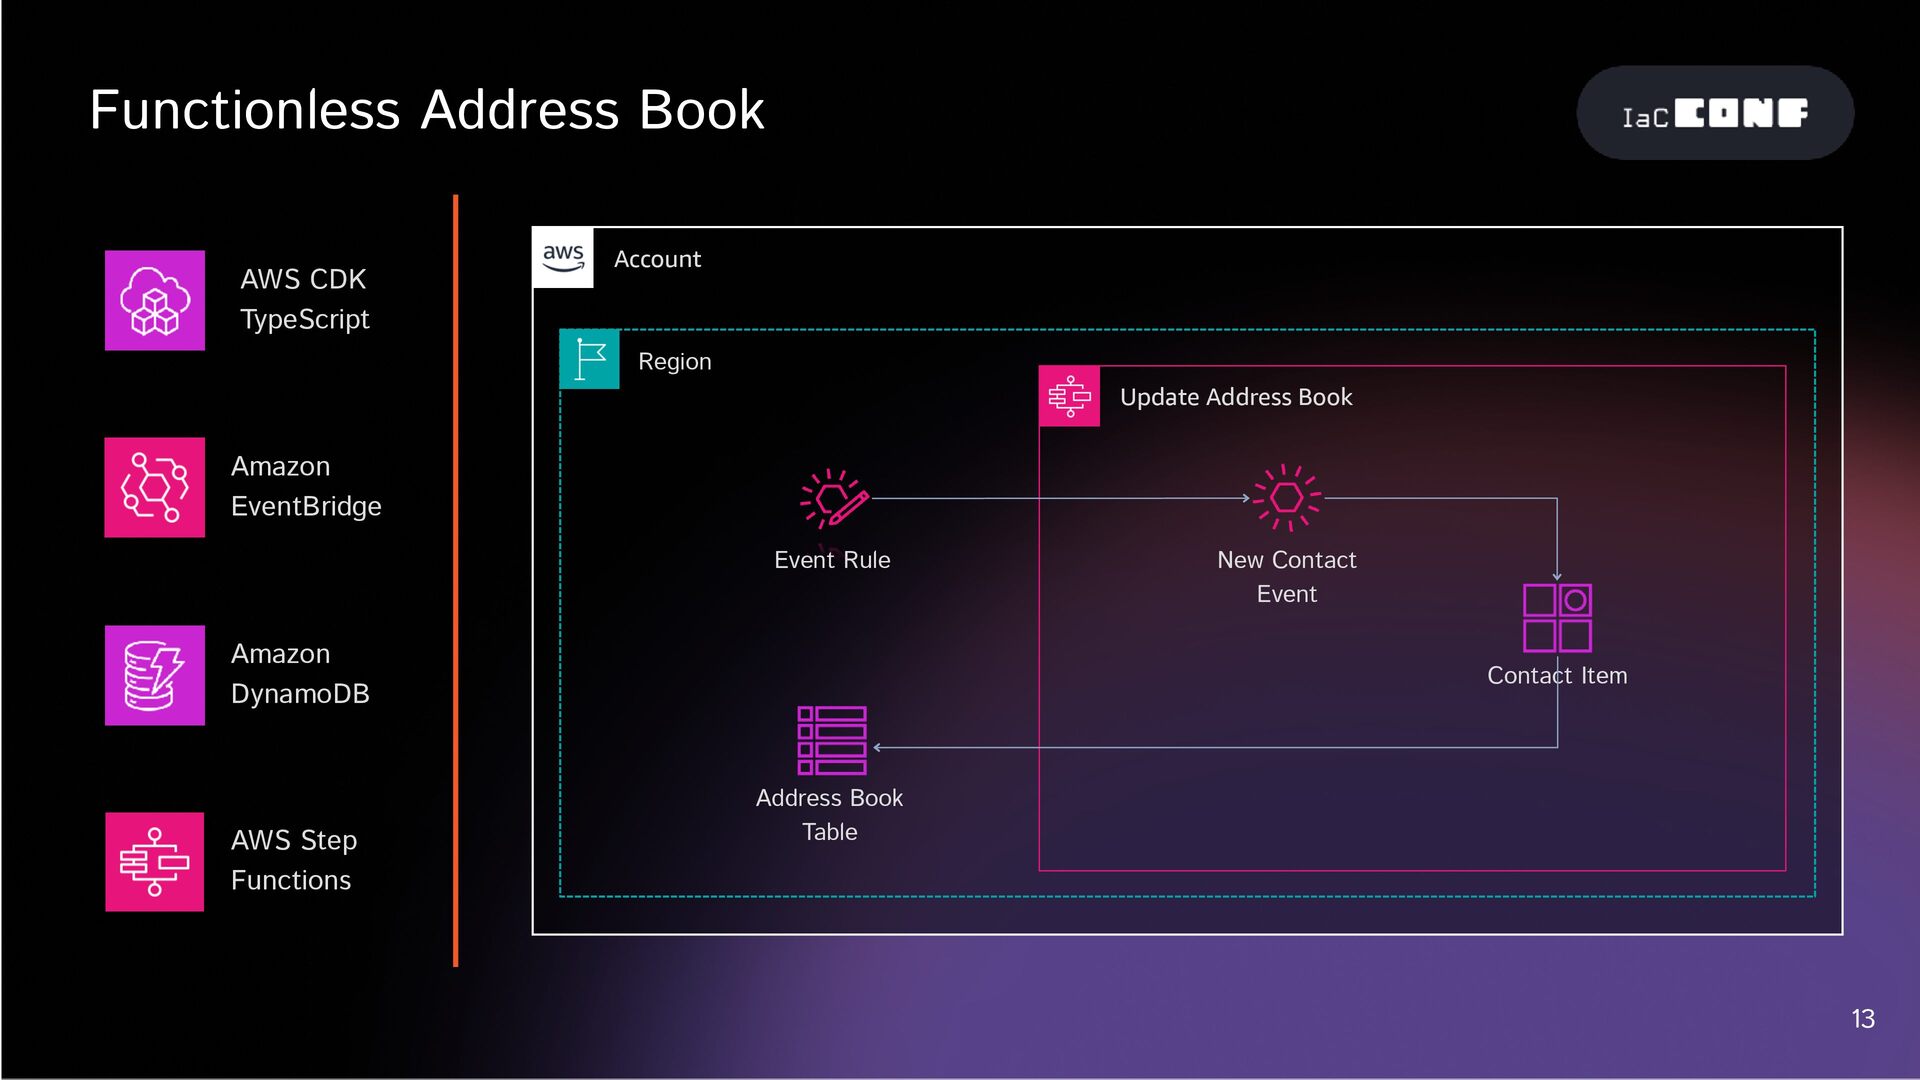Viewport: 1920px width, 1080px height.
Task: Click the AWS CDK cloud icon
Action: pyautogui.click(x=155, y=300)
